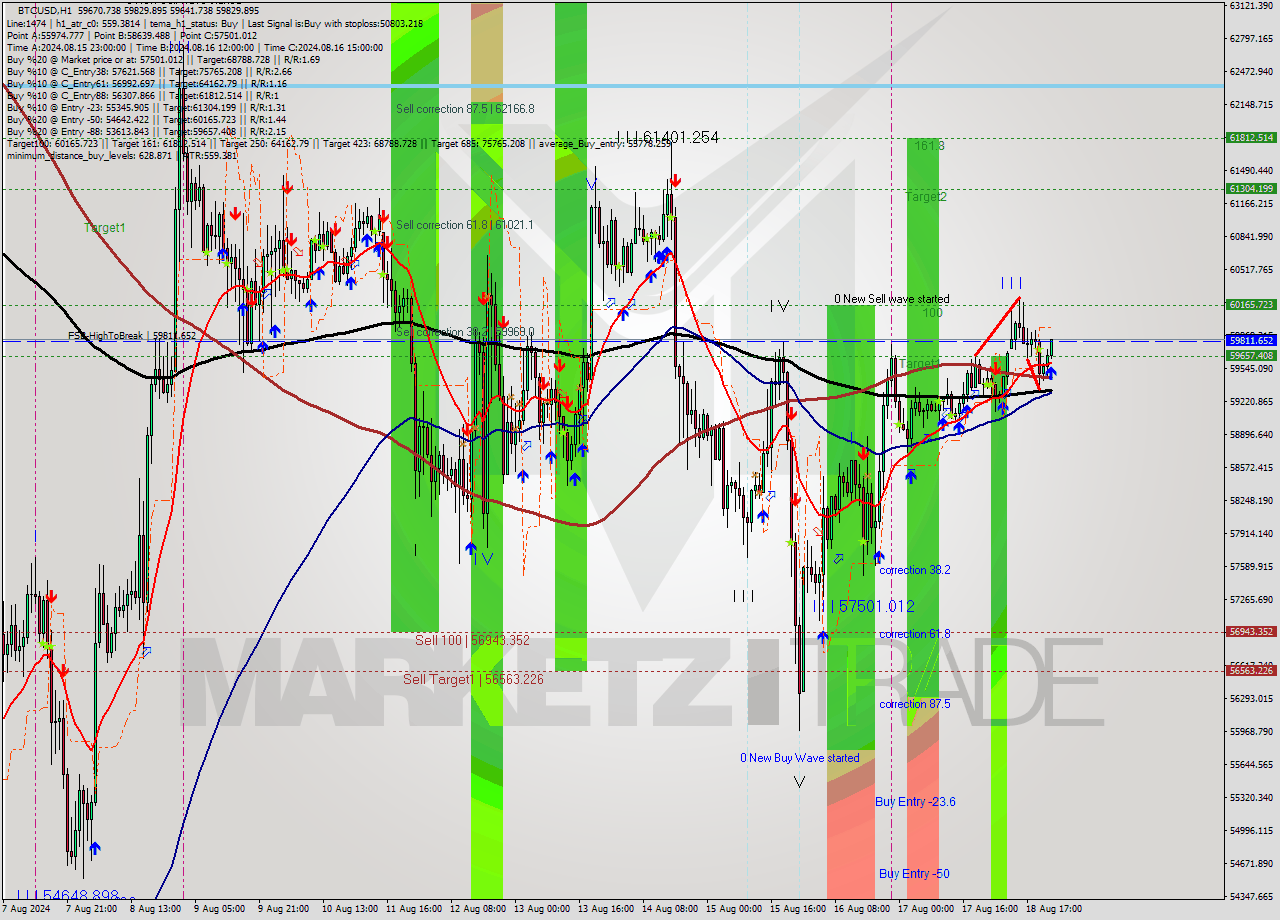Screen dimensions: 1280x920
Task: Click the 'Buy Entry -50' label
Action: pos(914,874)
